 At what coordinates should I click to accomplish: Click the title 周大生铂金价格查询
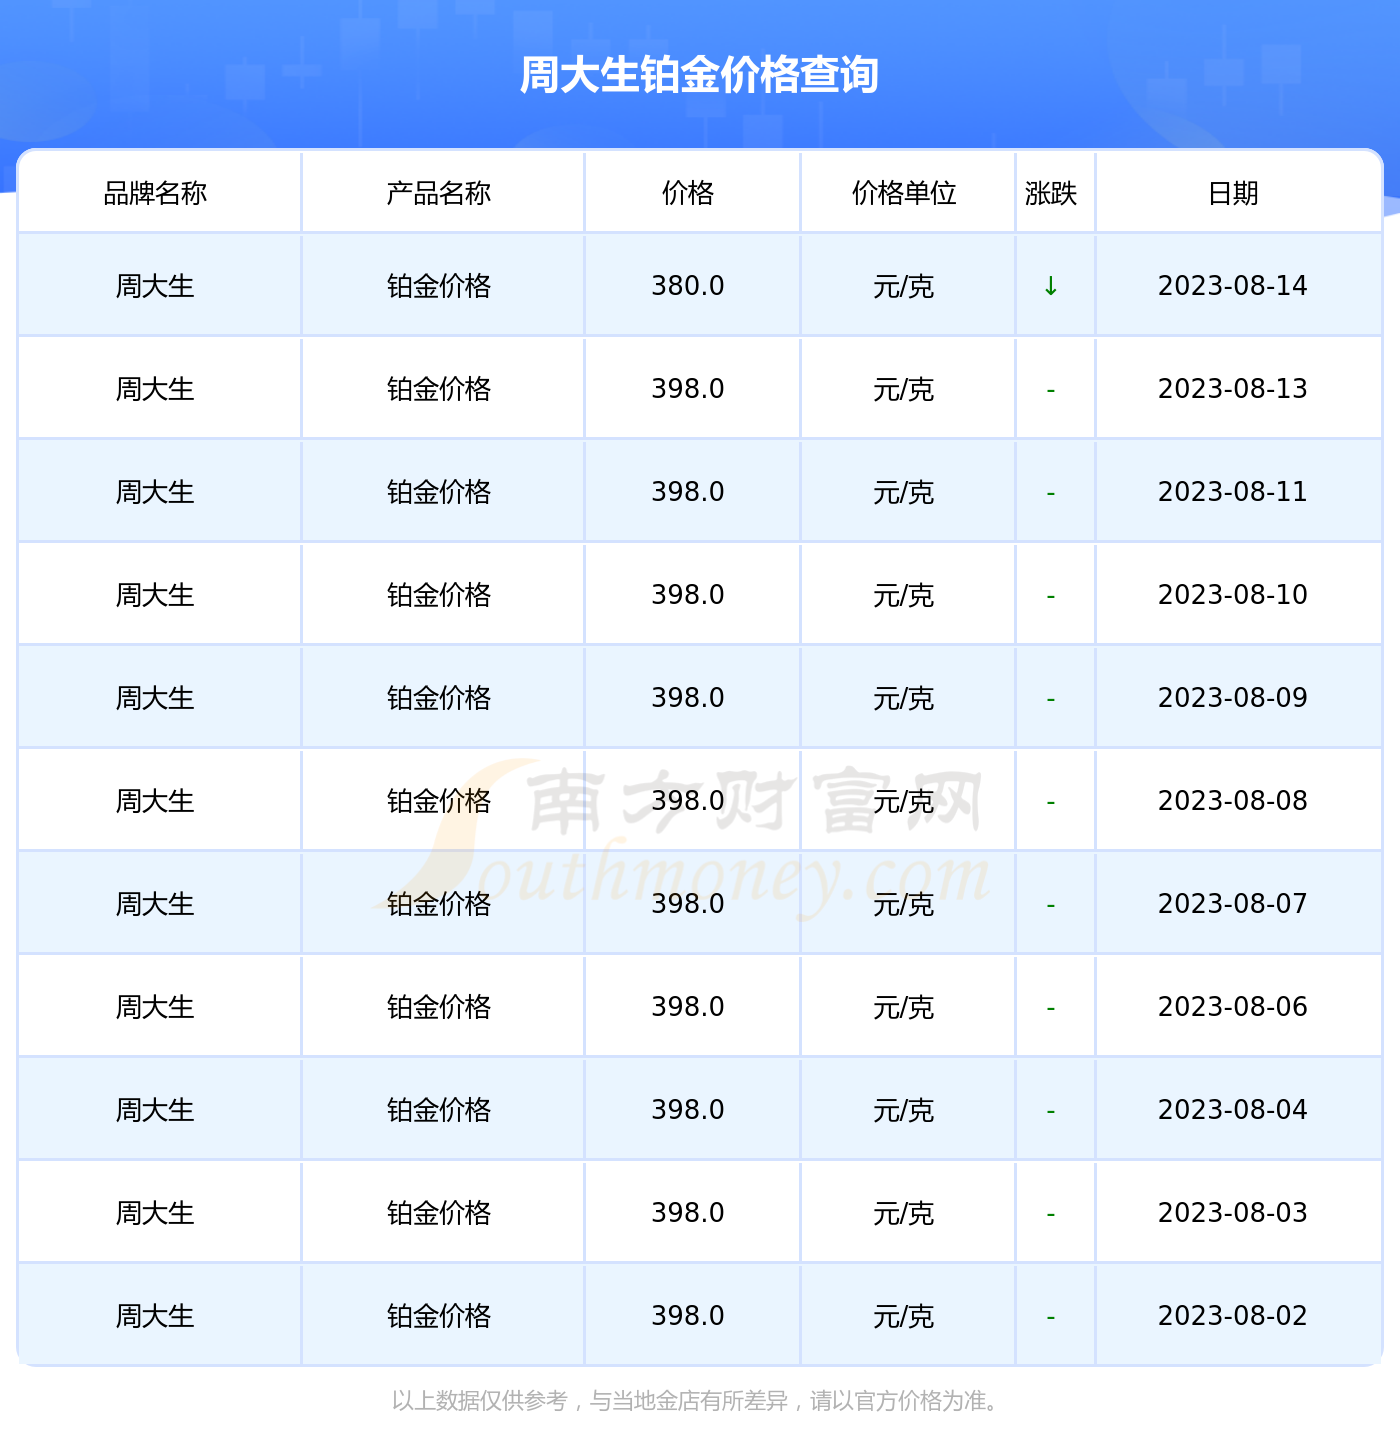tap(699, 75)
